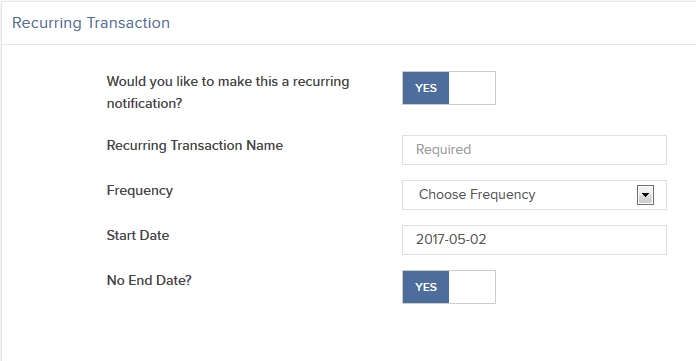Click white half of No End Date toggle
696x361 pixels.
[x=472, y=287]
